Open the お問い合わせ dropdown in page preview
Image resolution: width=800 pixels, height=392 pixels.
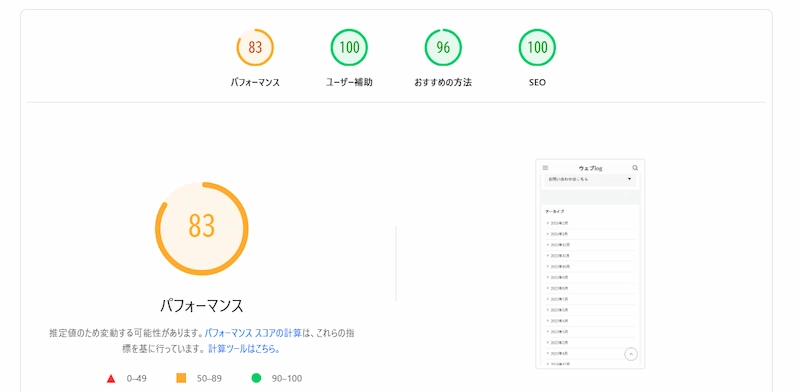click(x=590, y=179)
